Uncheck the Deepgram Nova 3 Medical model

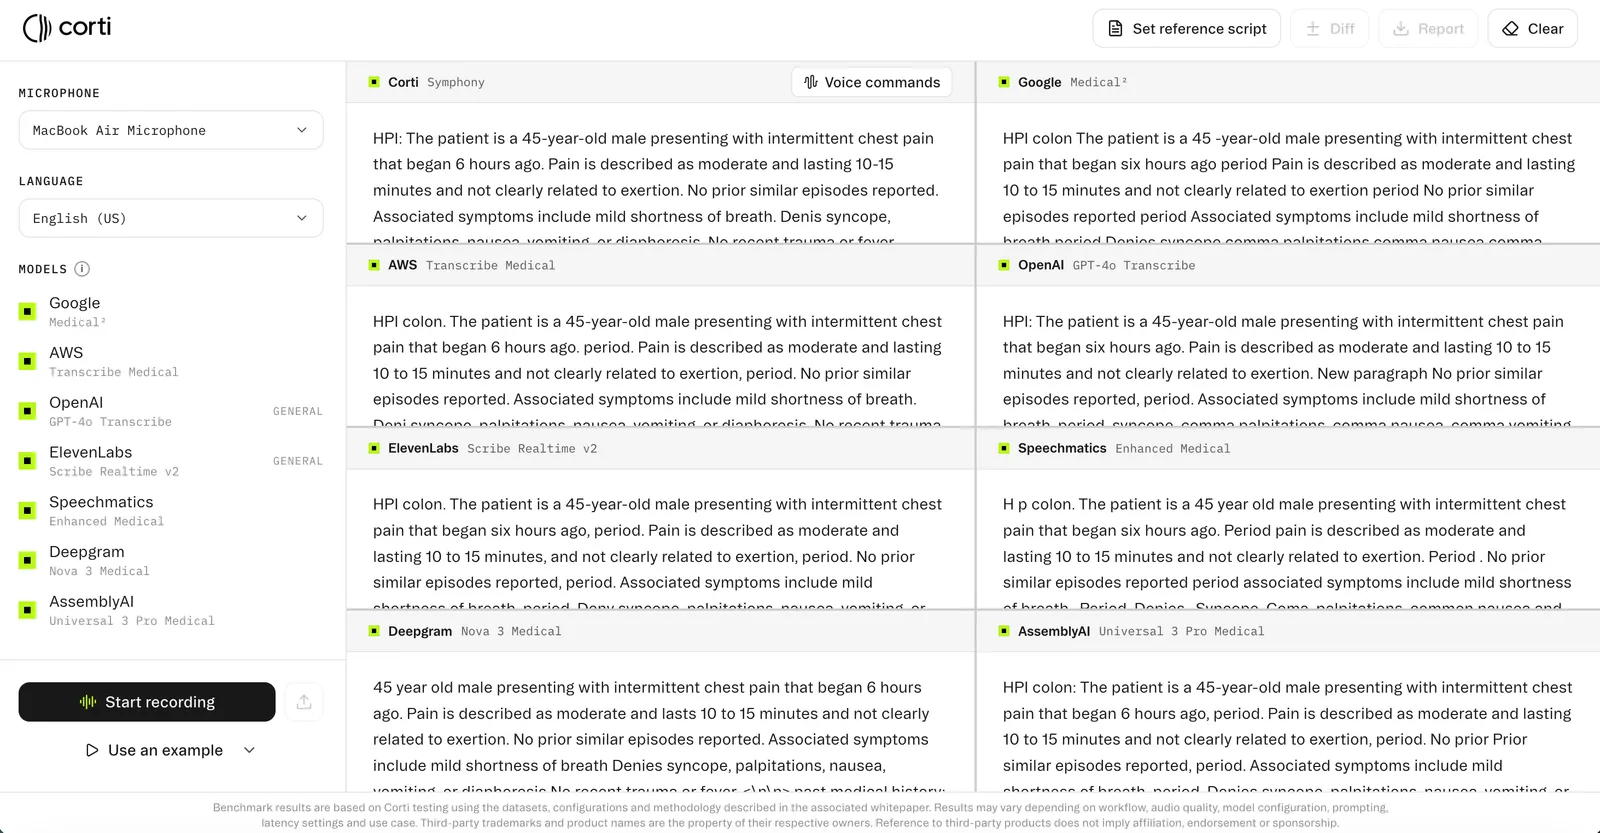click(x=28, y=560)
